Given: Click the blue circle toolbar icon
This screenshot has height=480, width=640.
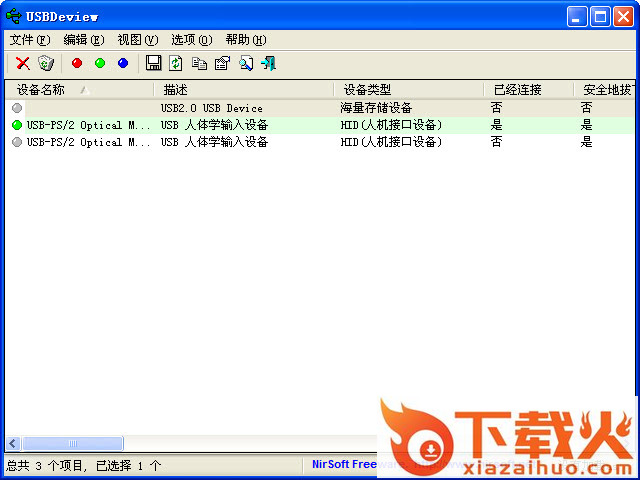Looking at the screenshot, I should tap(123, 63).
